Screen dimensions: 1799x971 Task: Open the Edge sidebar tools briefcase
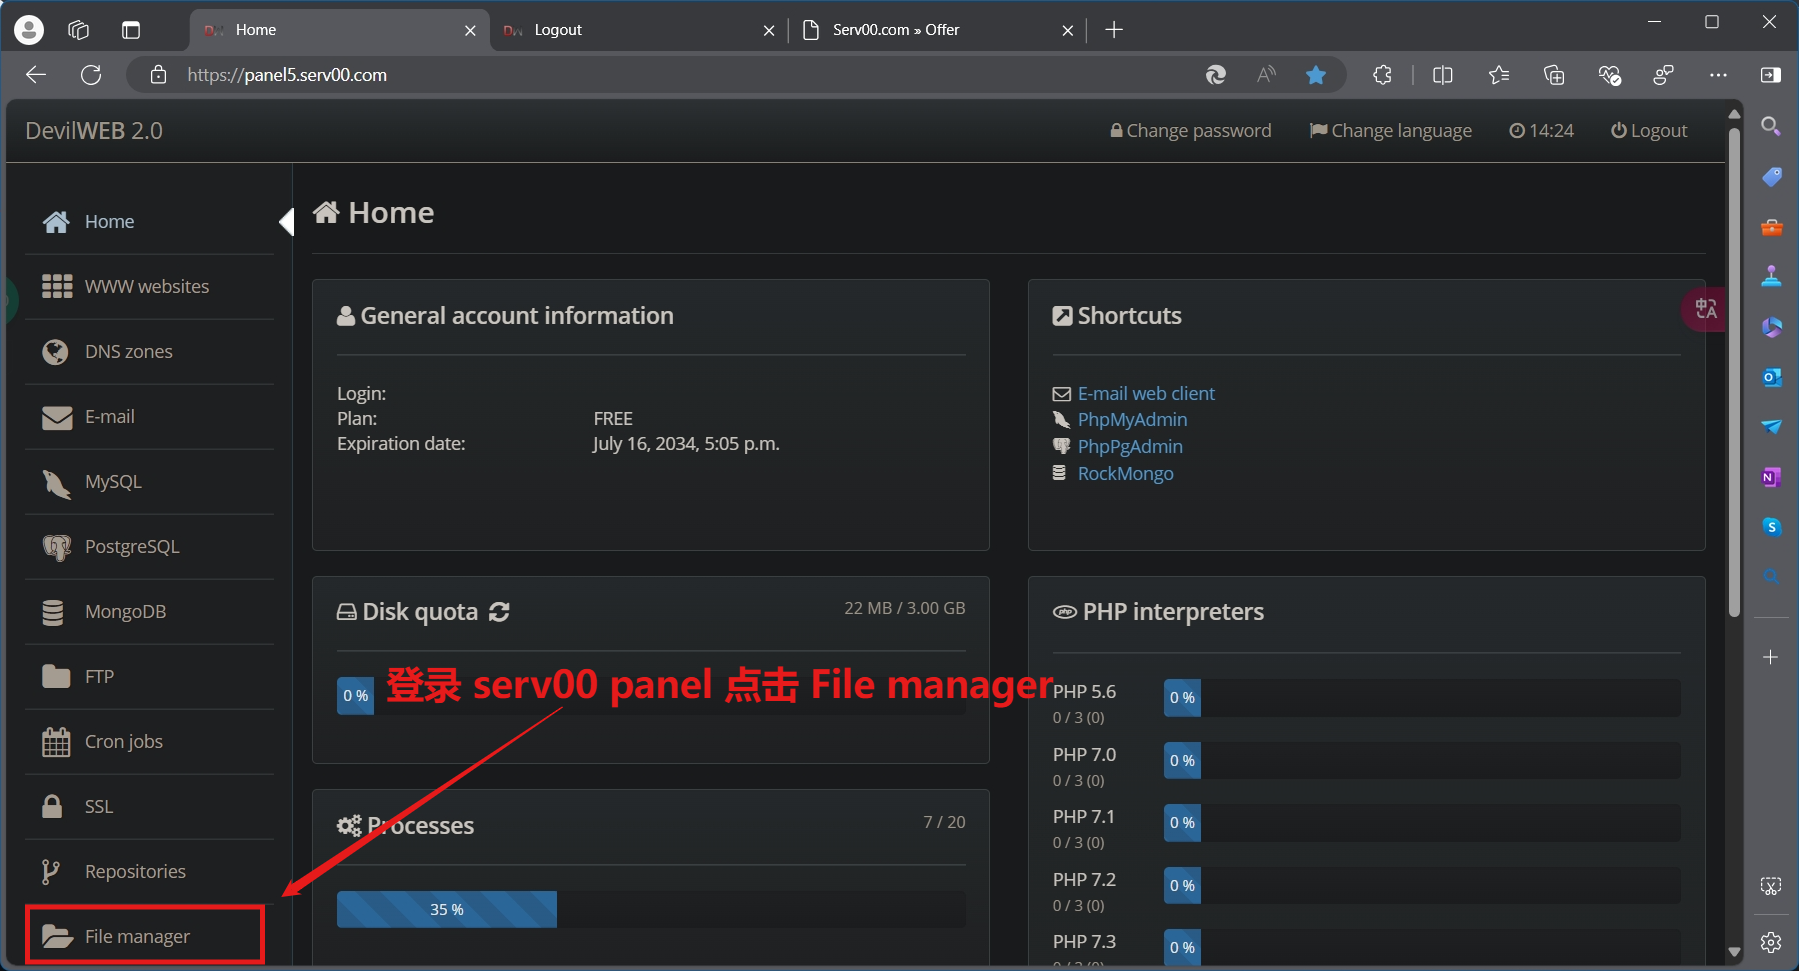(x=1771, y=227)
